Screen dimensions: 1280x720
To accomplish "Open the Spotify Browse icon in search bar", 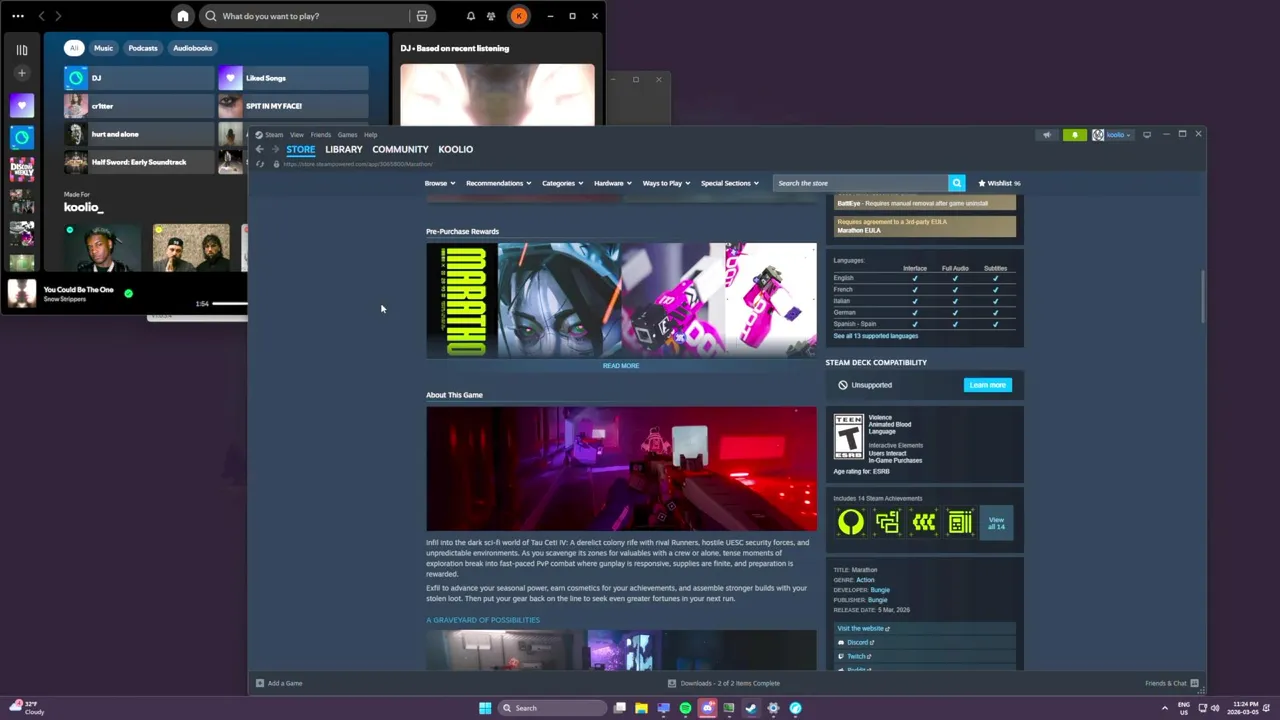I will 422,16.
